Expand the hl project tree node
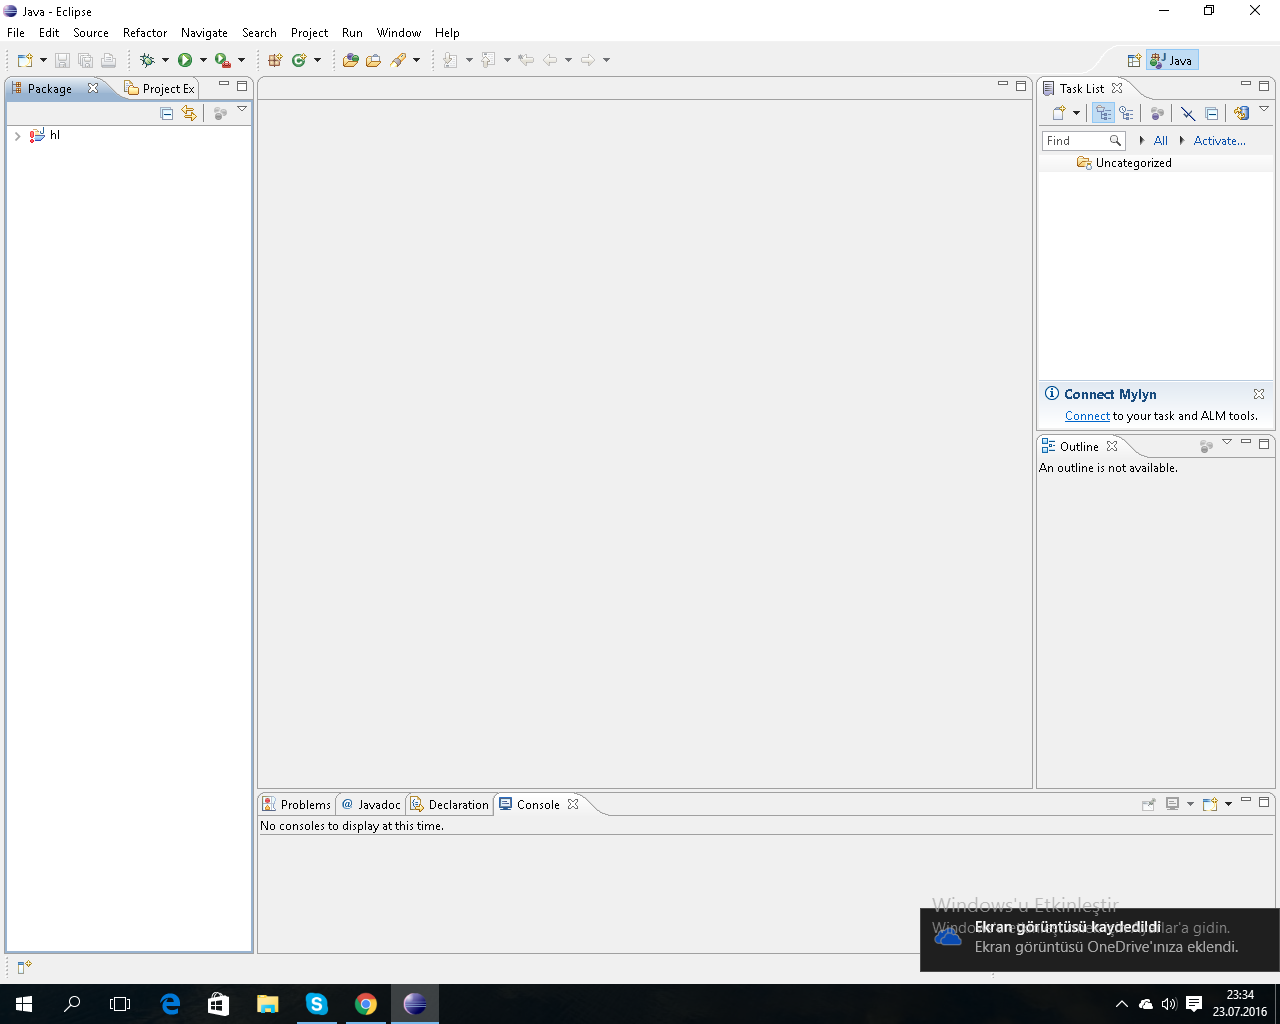This screenshot has width=1280, height=1024. coord(17,136)
